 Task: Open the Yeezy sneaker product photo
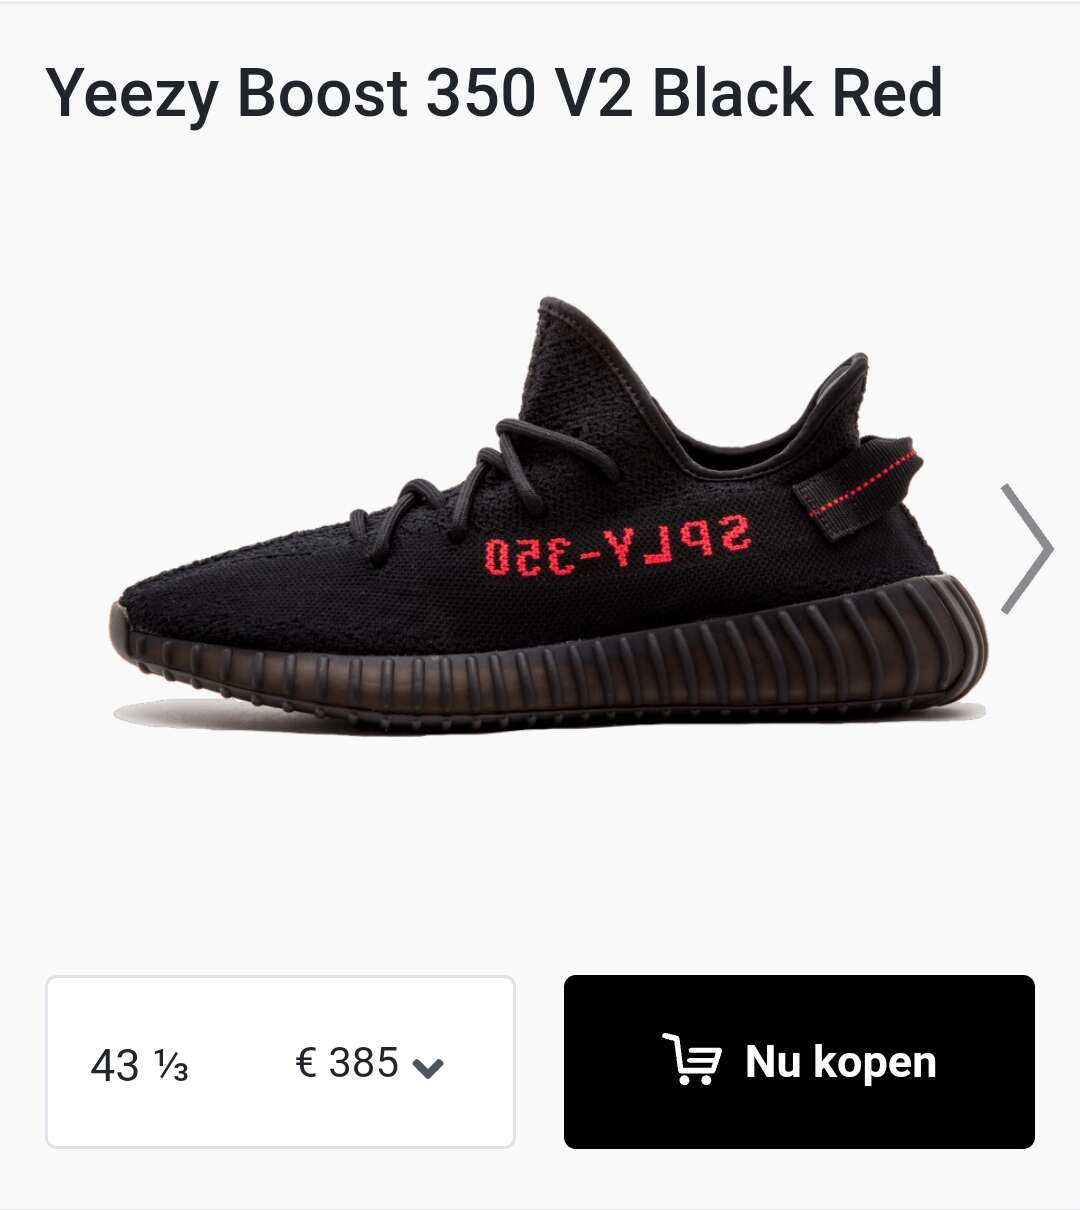tap(549, 517)
